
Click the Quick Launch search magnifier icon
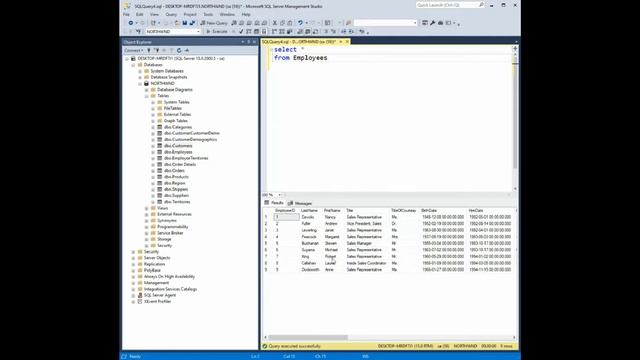pyautogui.click(x=481, y=5)
